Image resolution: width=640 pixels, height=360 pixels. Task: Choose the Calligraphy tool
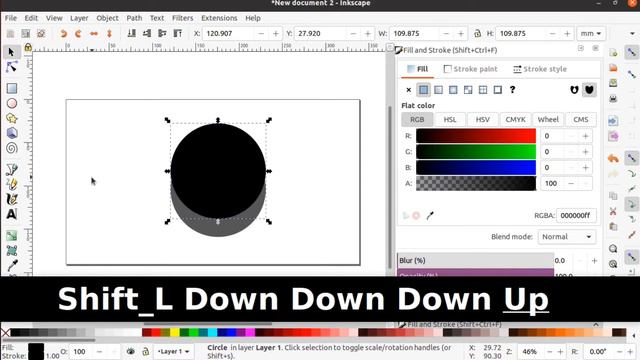[x=11, y=199]
